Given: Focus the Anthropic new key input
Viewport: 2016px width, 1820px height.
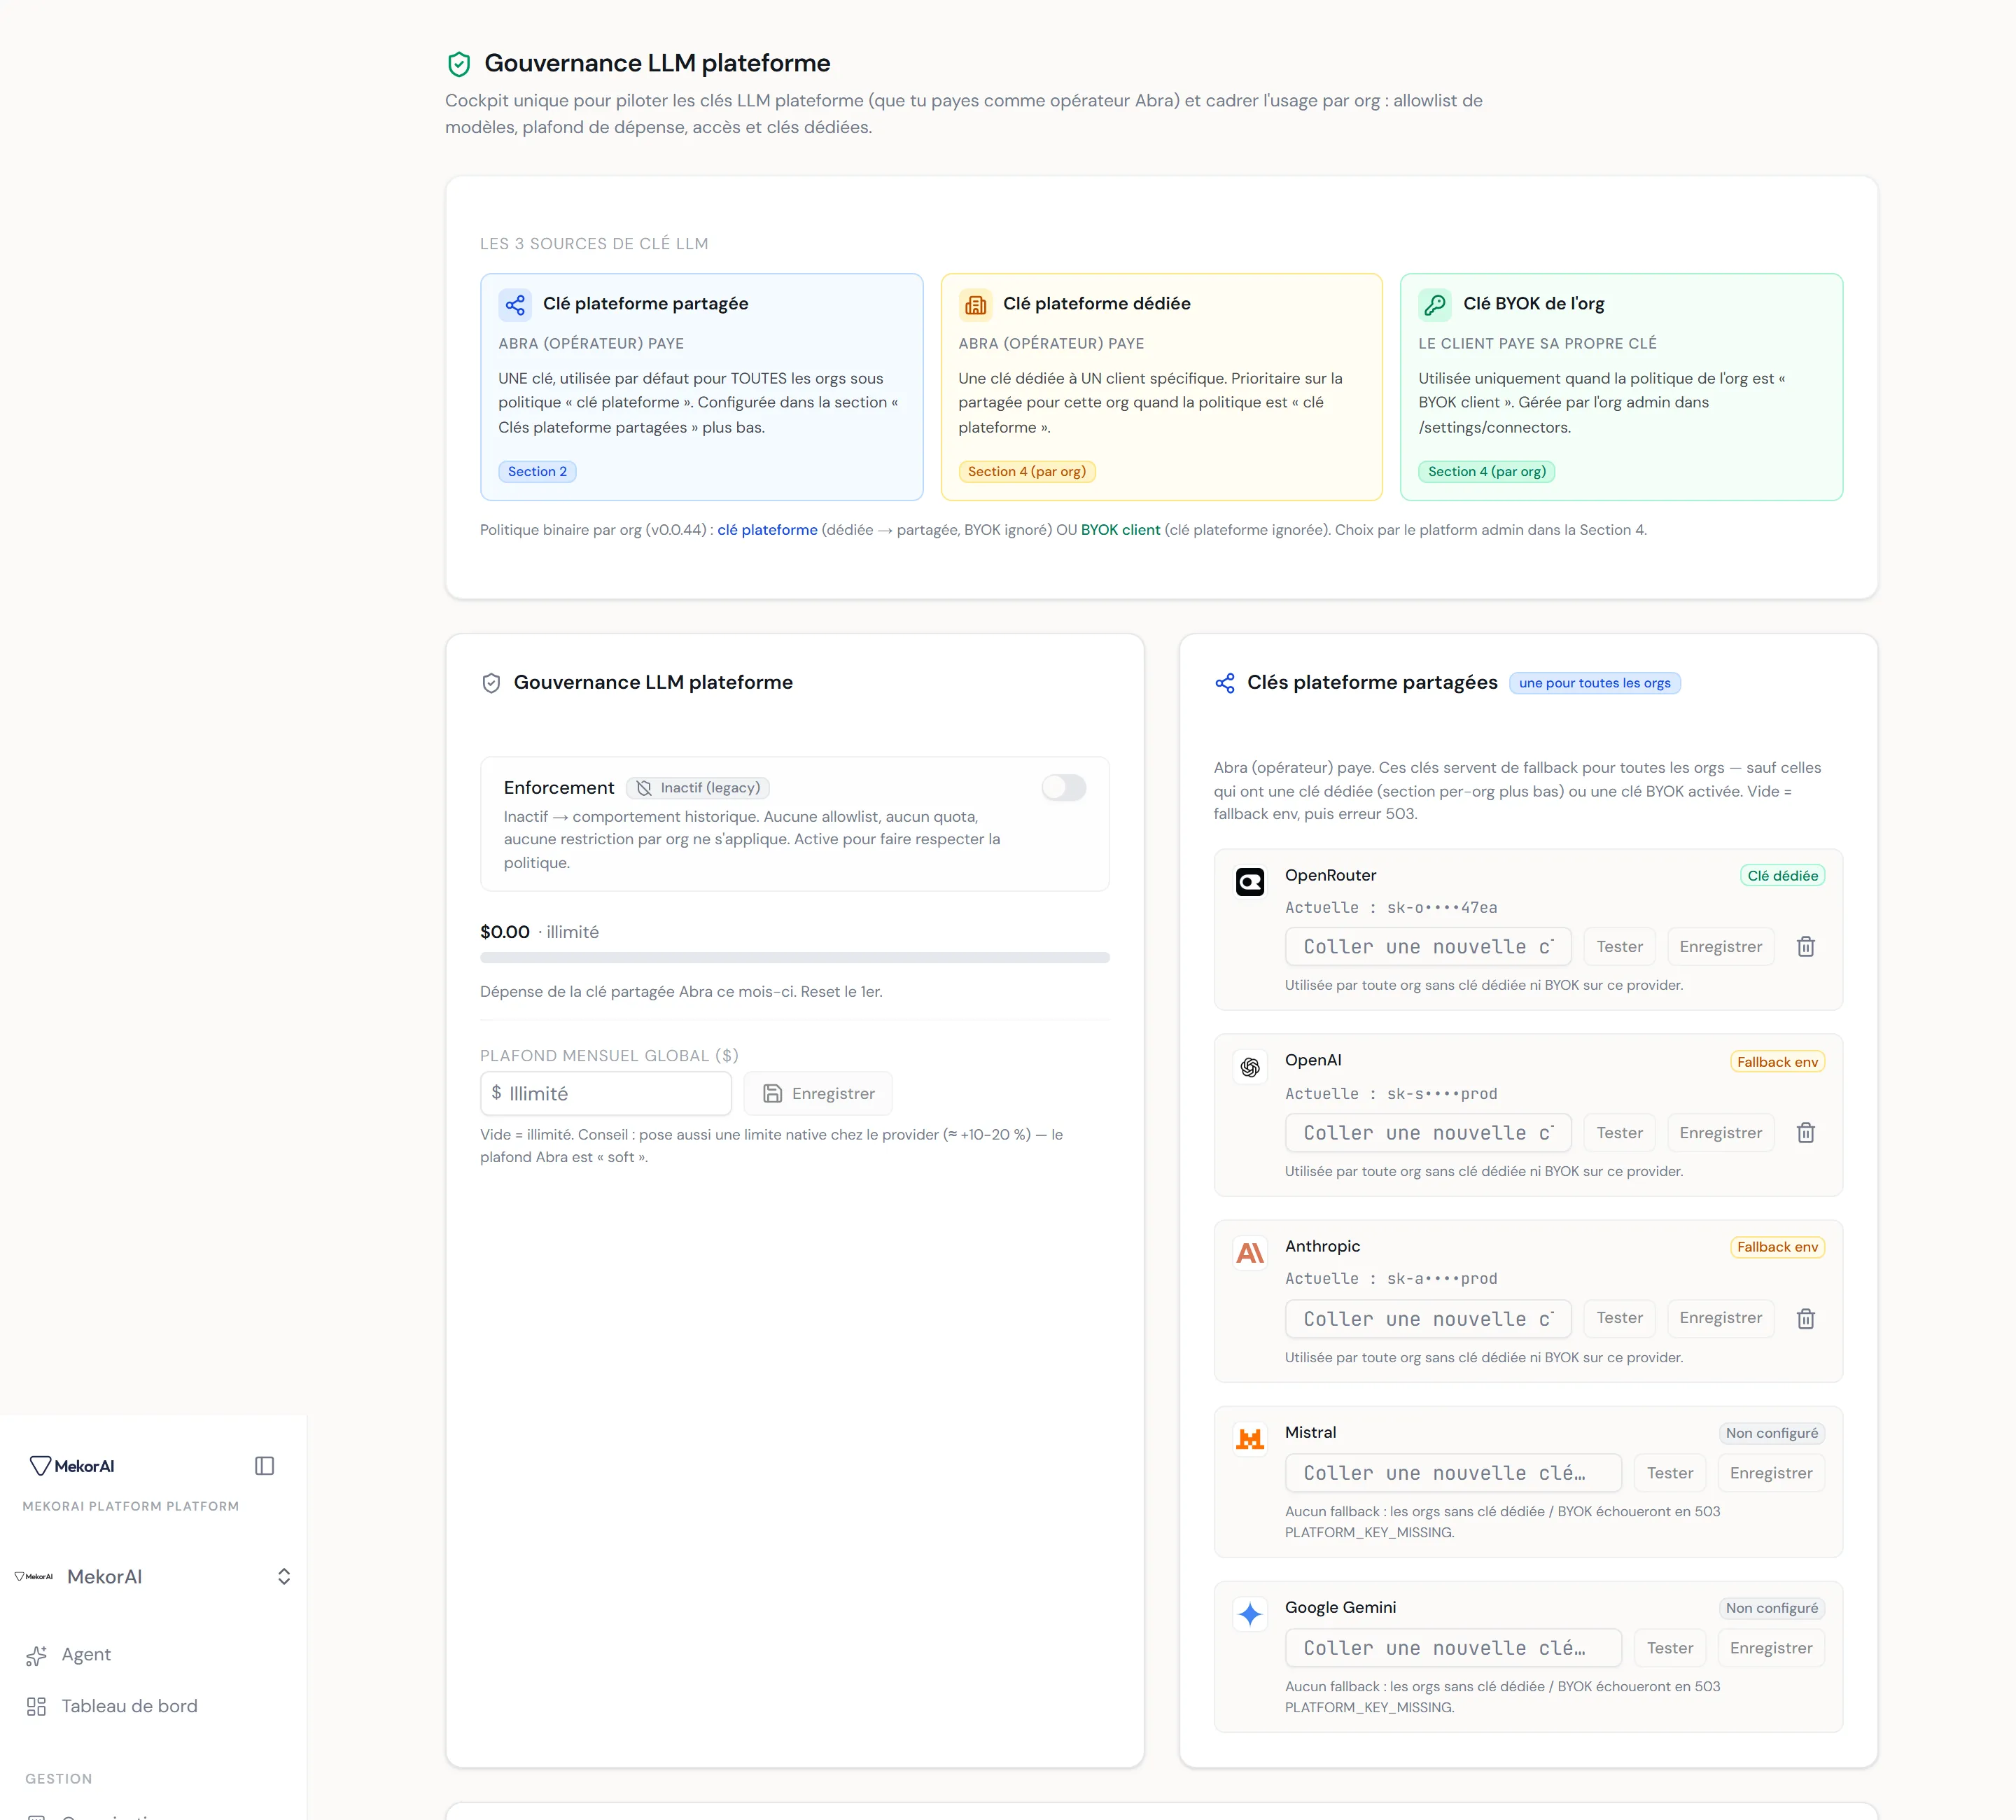Looking at the screenshot, I should pyautogui.click(x=1428, y=1319).
